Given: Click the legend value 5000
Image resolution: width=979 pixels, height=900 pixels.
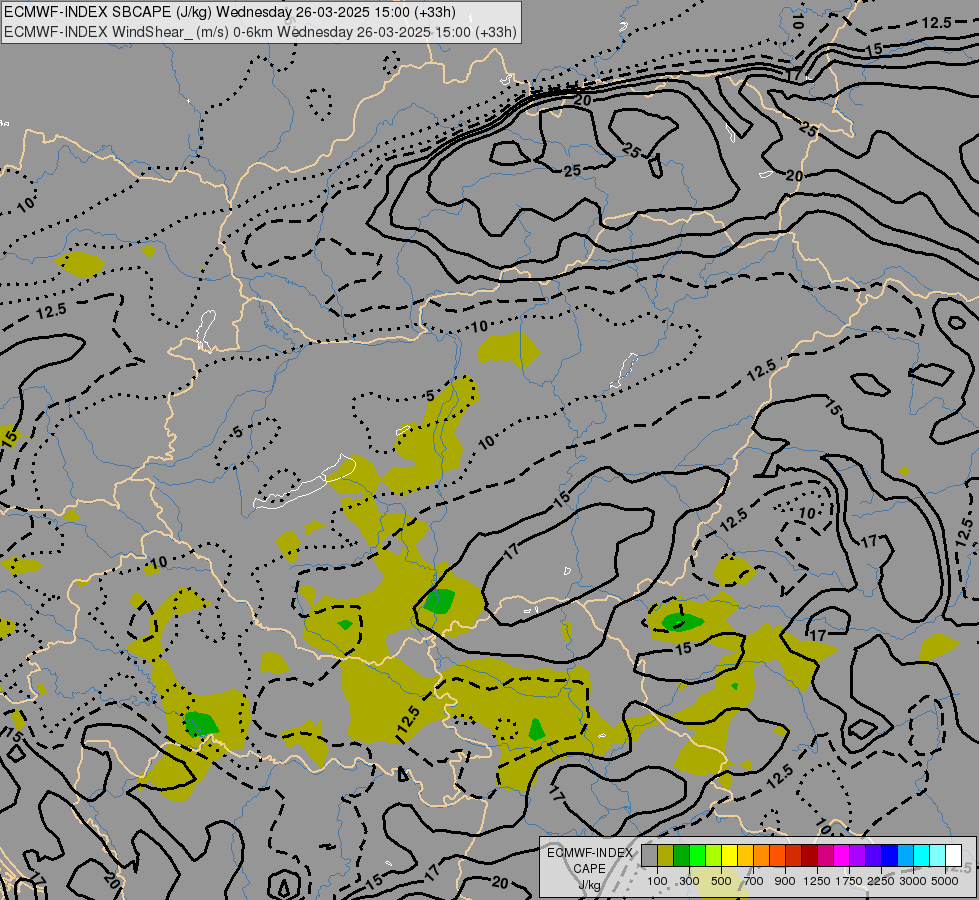Looking at the screenshot, I should [945, 881].
